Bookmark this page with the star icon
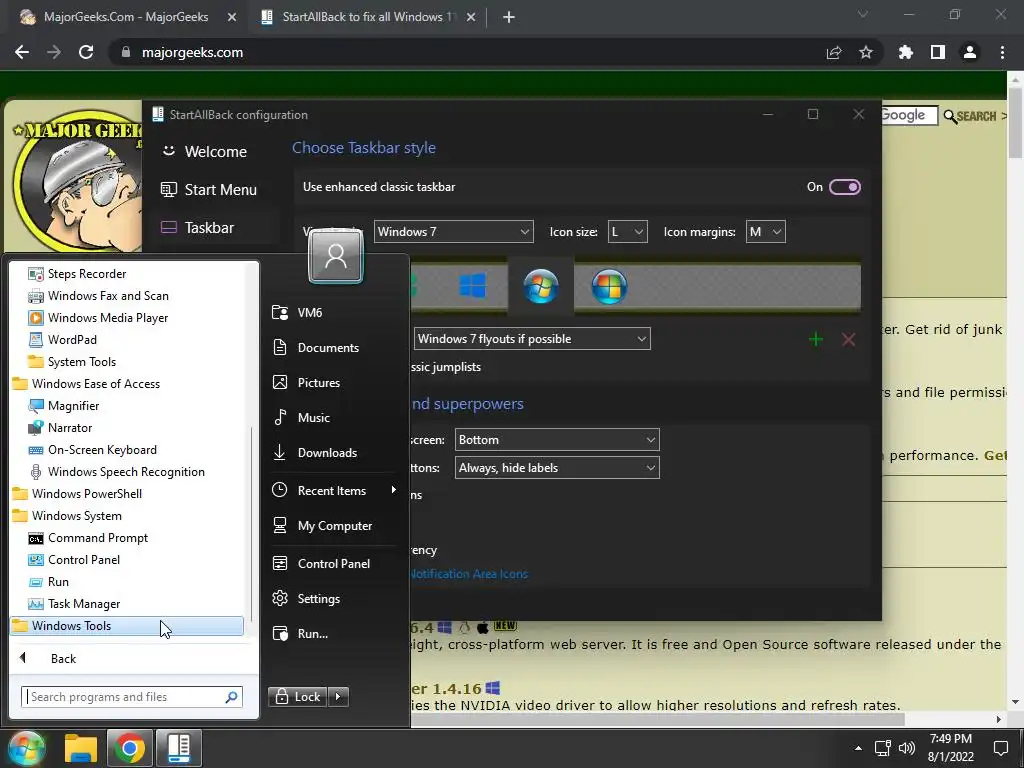Viewport: 1024px width, 768px height. (866, 52)
